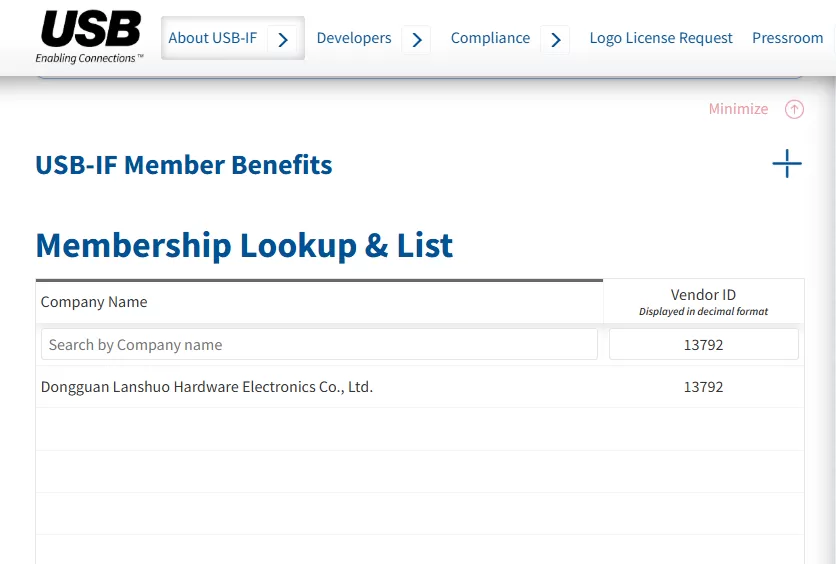The width and height of the screenshot is (836, 564).
Task: Select the Dongguan Lanshuo Hardware Electronics row
Action: (x=207, y=387)
